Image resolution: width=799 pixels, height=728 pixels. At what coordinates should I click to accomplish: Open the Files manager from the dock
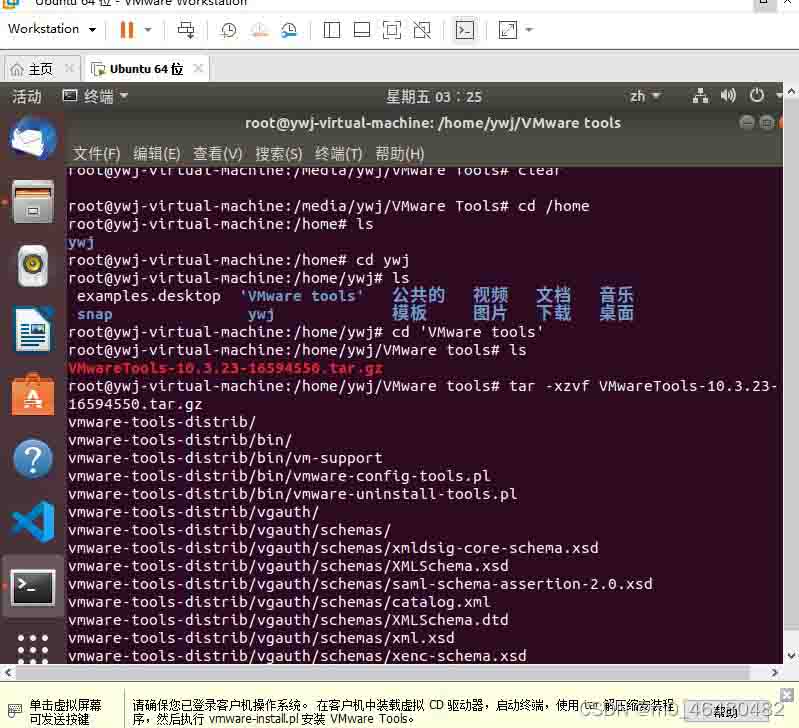pos(33,202)
